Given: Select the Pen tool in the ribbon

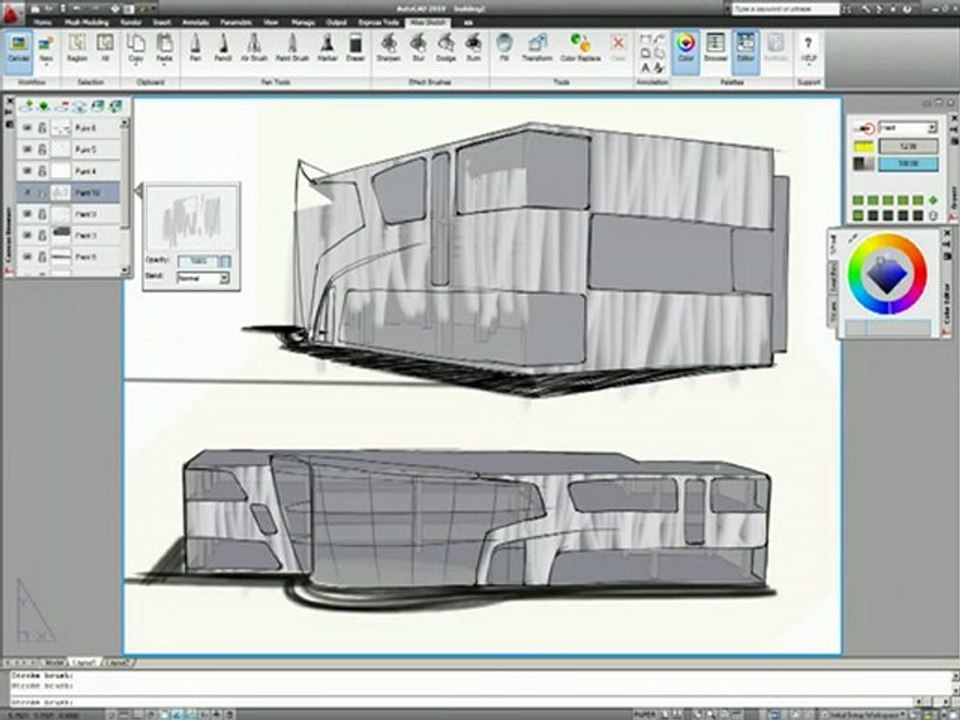Looking at the screenshot, I should point(195,48).
